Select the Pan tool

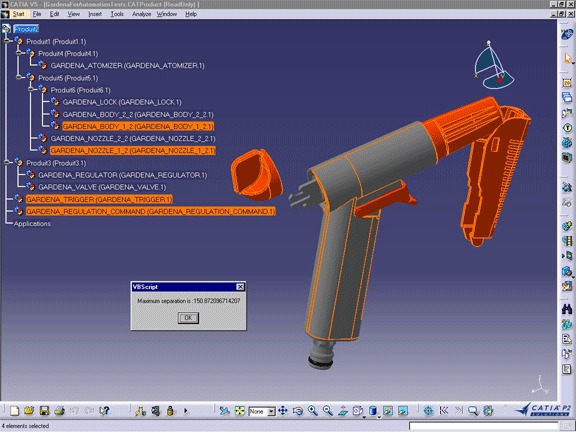tap(283, 411)
